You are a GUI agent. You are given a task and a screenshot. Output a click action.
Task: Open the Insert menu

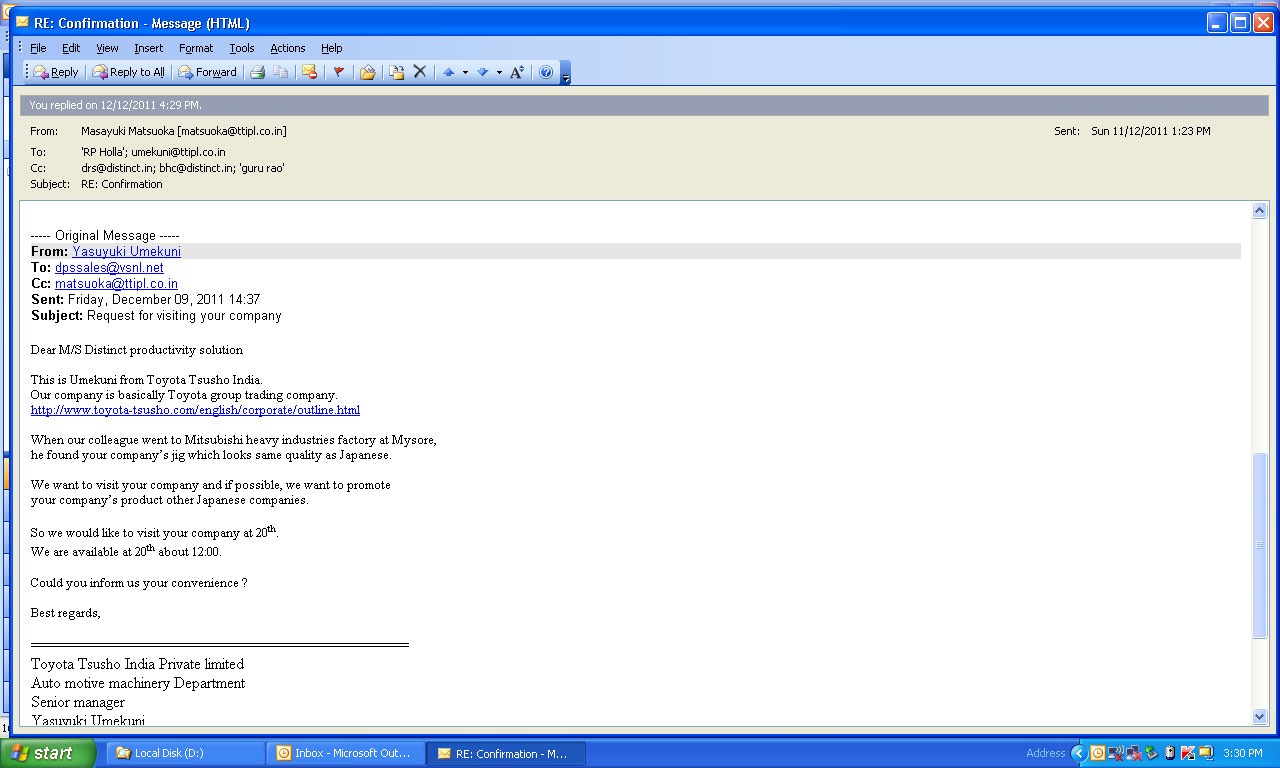point(149,48)
